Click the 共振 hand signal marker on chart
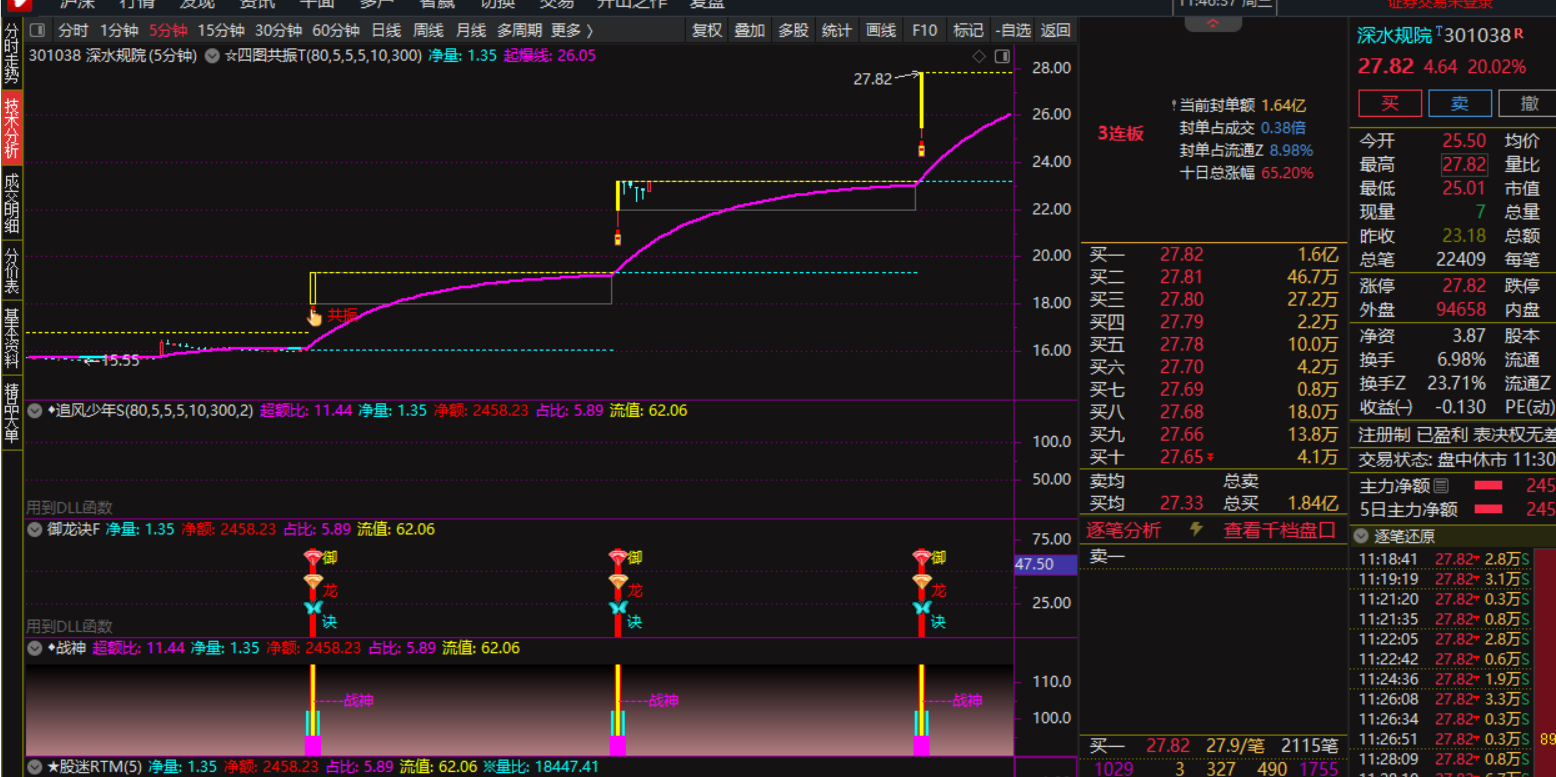This screenshot has width=1556, height=777. [x=315, y=316]
